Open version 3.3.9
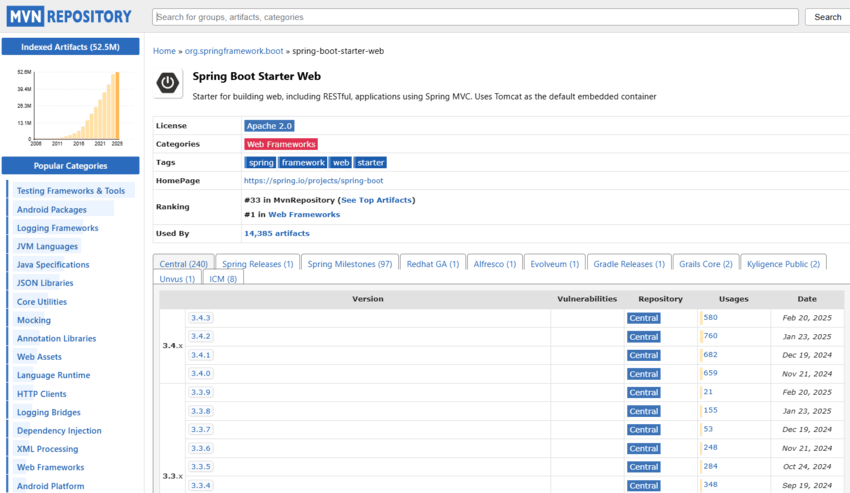 tap(201, 392)
